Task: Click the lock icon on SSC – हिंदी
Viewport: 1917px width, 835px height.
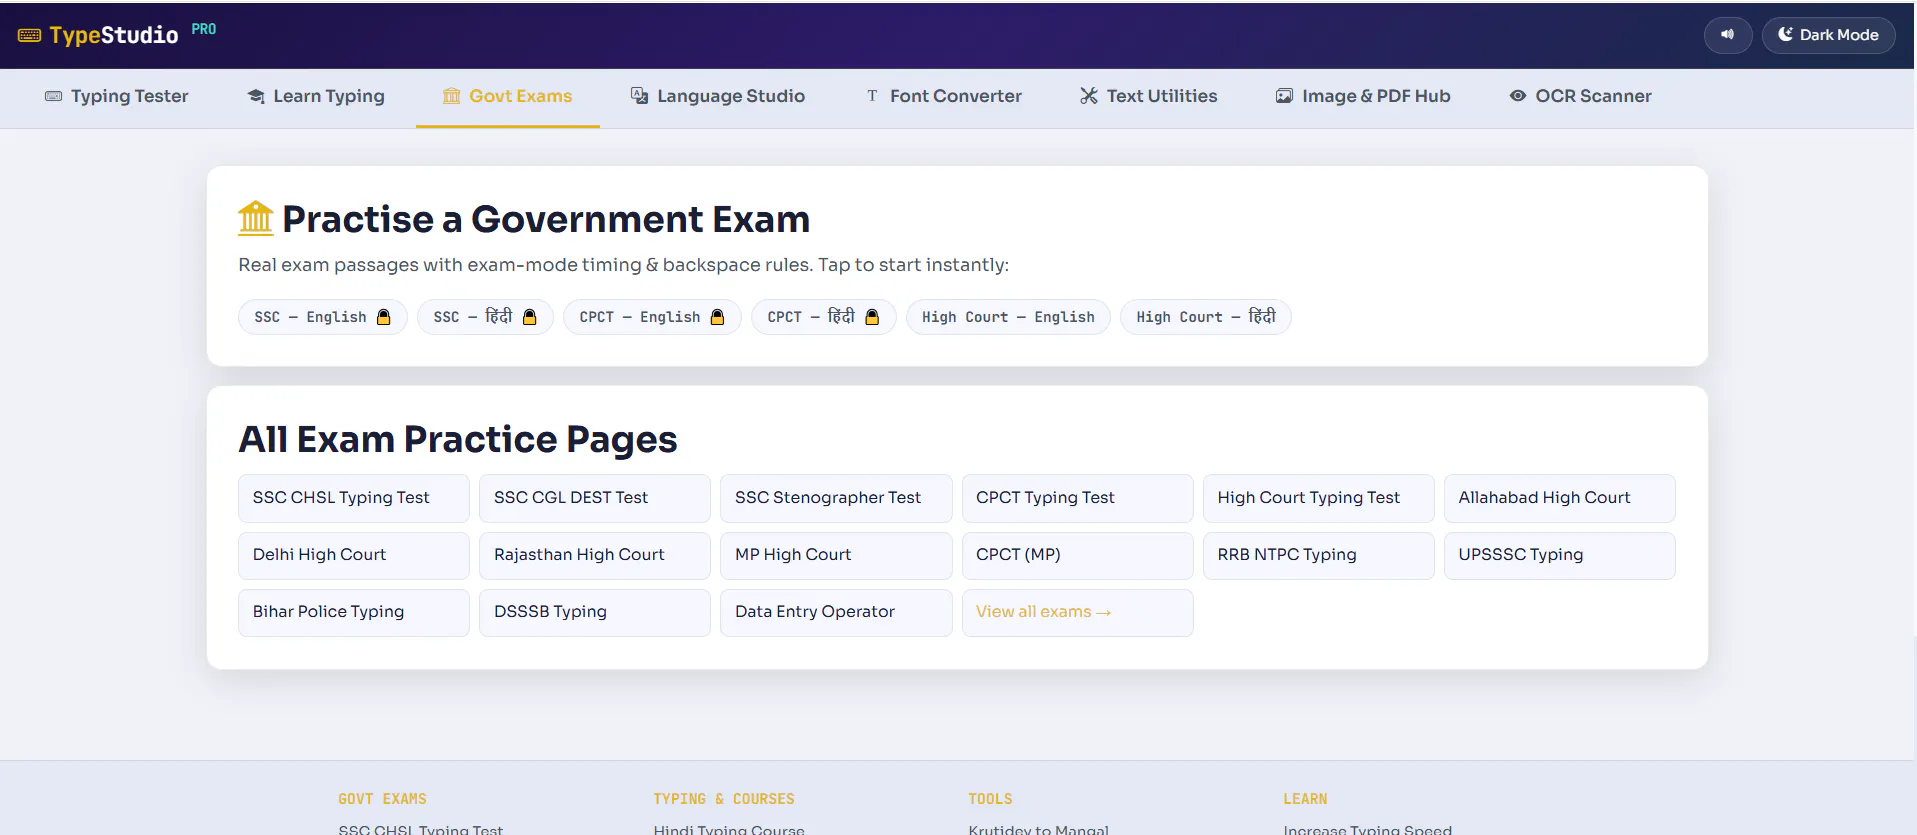Action: point(530,317)
